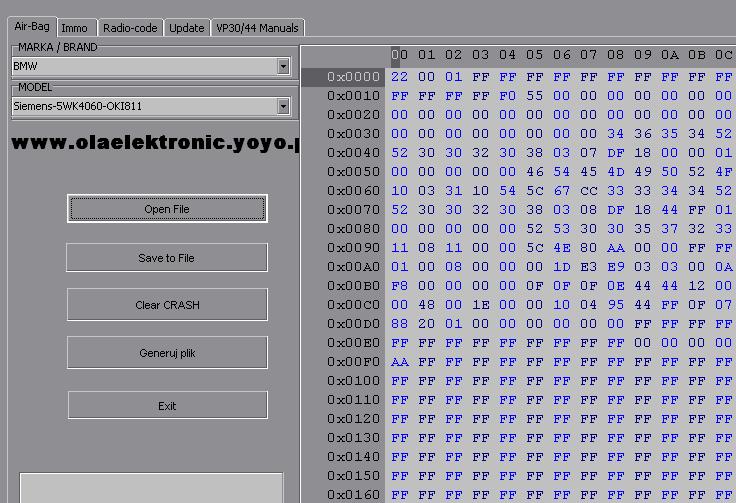Select the 0x0080 row address
Image resolution: width=736 pixels, height=503 pixels.
click(353, 229)
